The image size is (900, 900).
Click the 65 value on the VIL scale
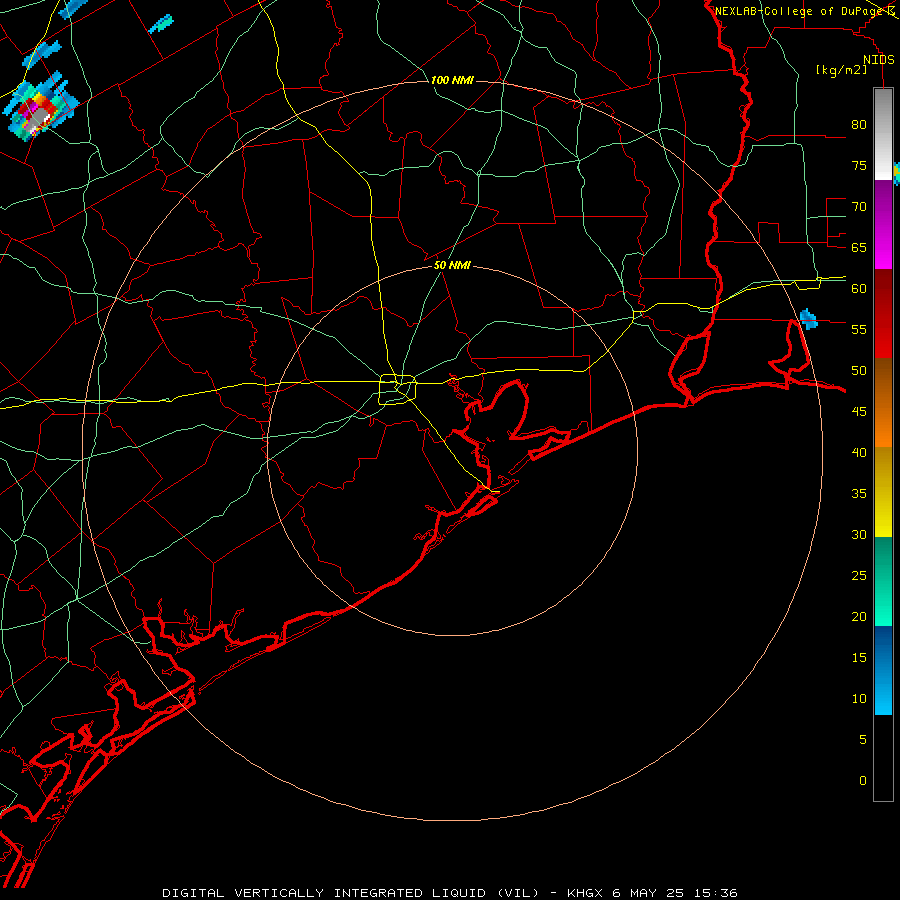[859, 247]
